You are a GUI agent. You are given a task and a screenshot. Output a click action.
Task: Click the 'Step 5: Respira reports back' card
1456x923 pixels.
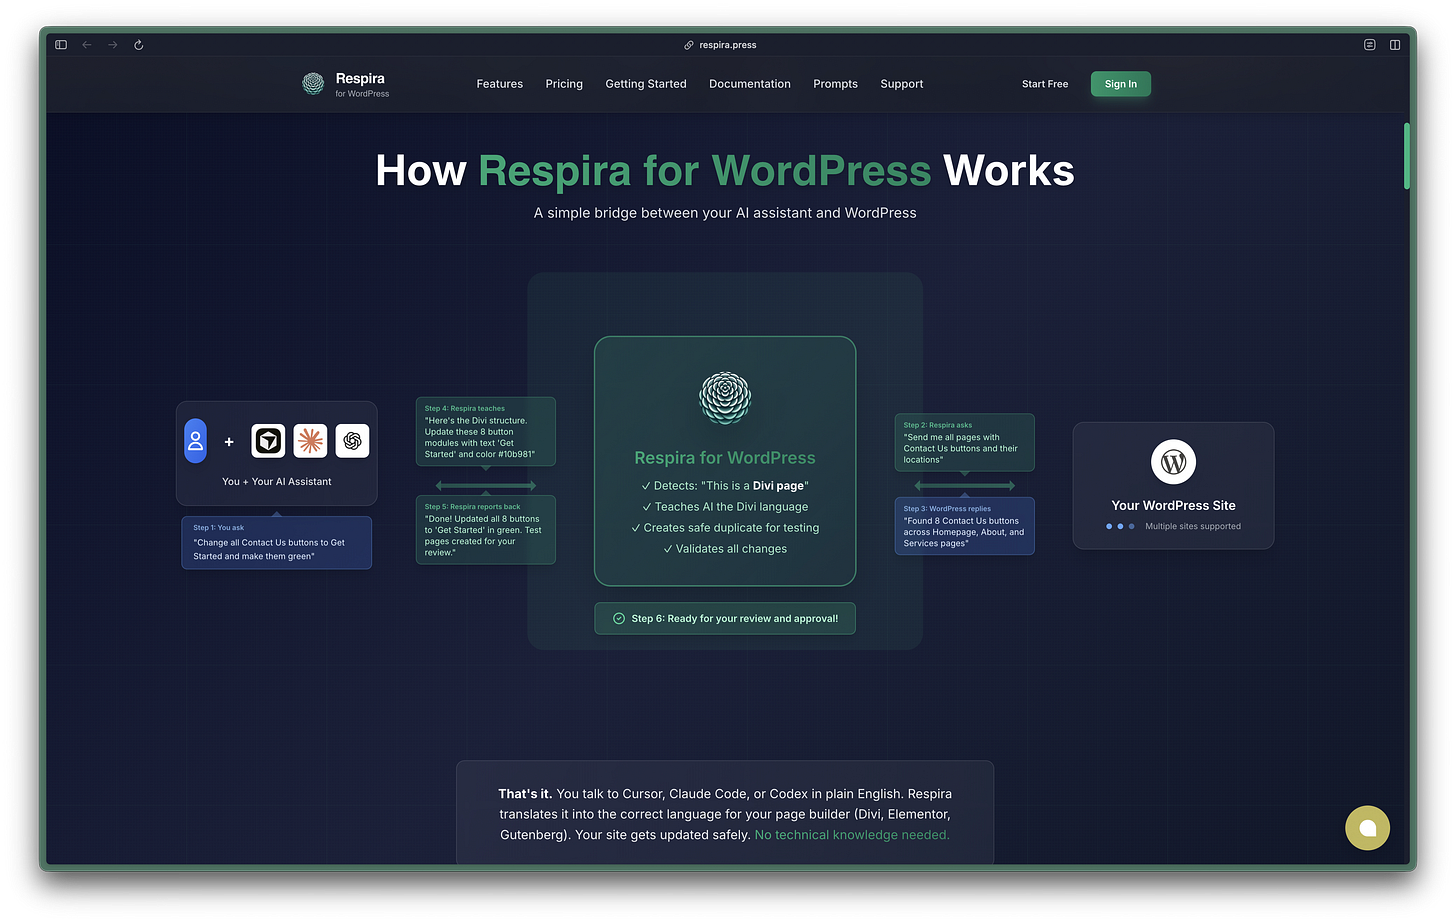pyautogui.click(x=486, y=530)
